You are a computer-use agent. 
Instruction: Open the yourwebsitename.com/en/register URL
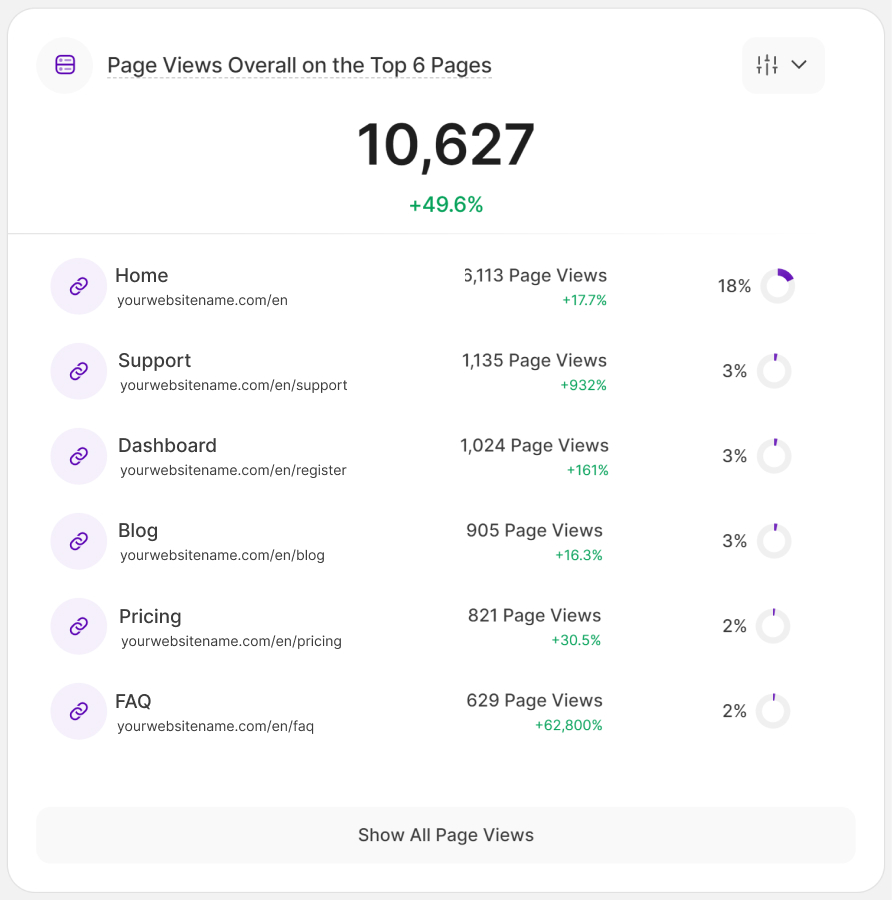[233, 470]
